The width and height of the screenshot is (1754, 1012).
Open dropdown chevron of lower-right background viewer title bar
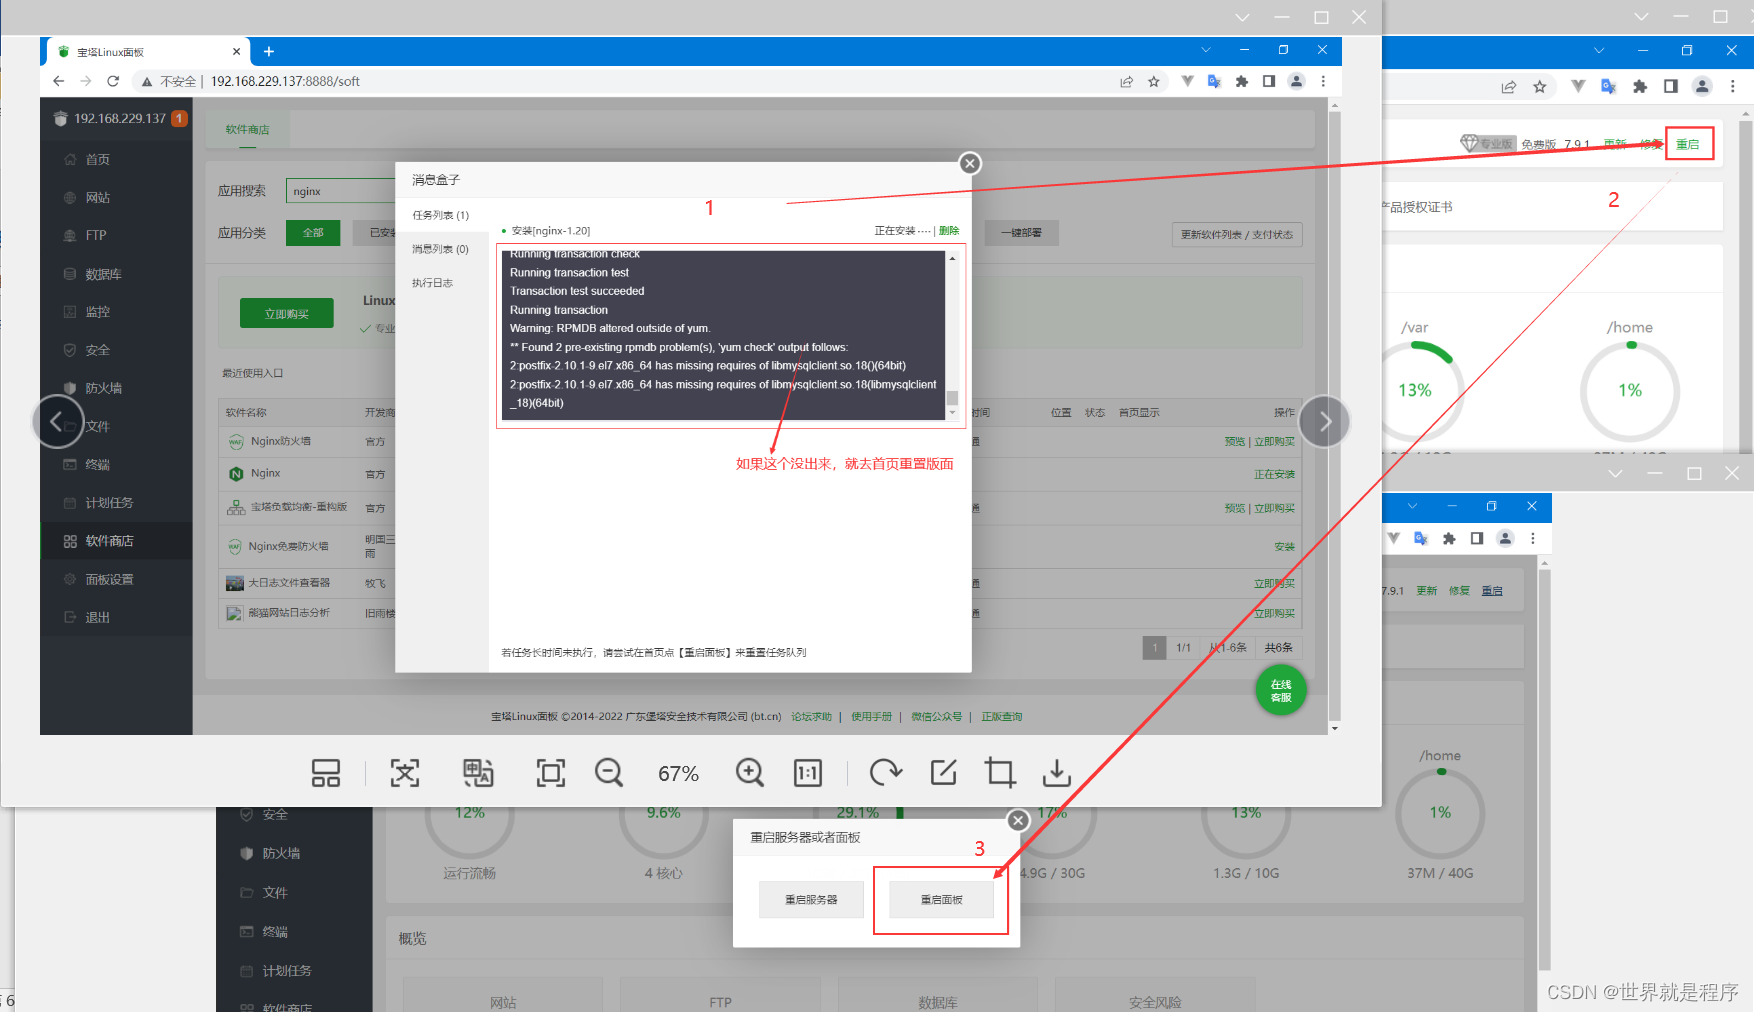pyautogui.click(x=1615, y=473)
